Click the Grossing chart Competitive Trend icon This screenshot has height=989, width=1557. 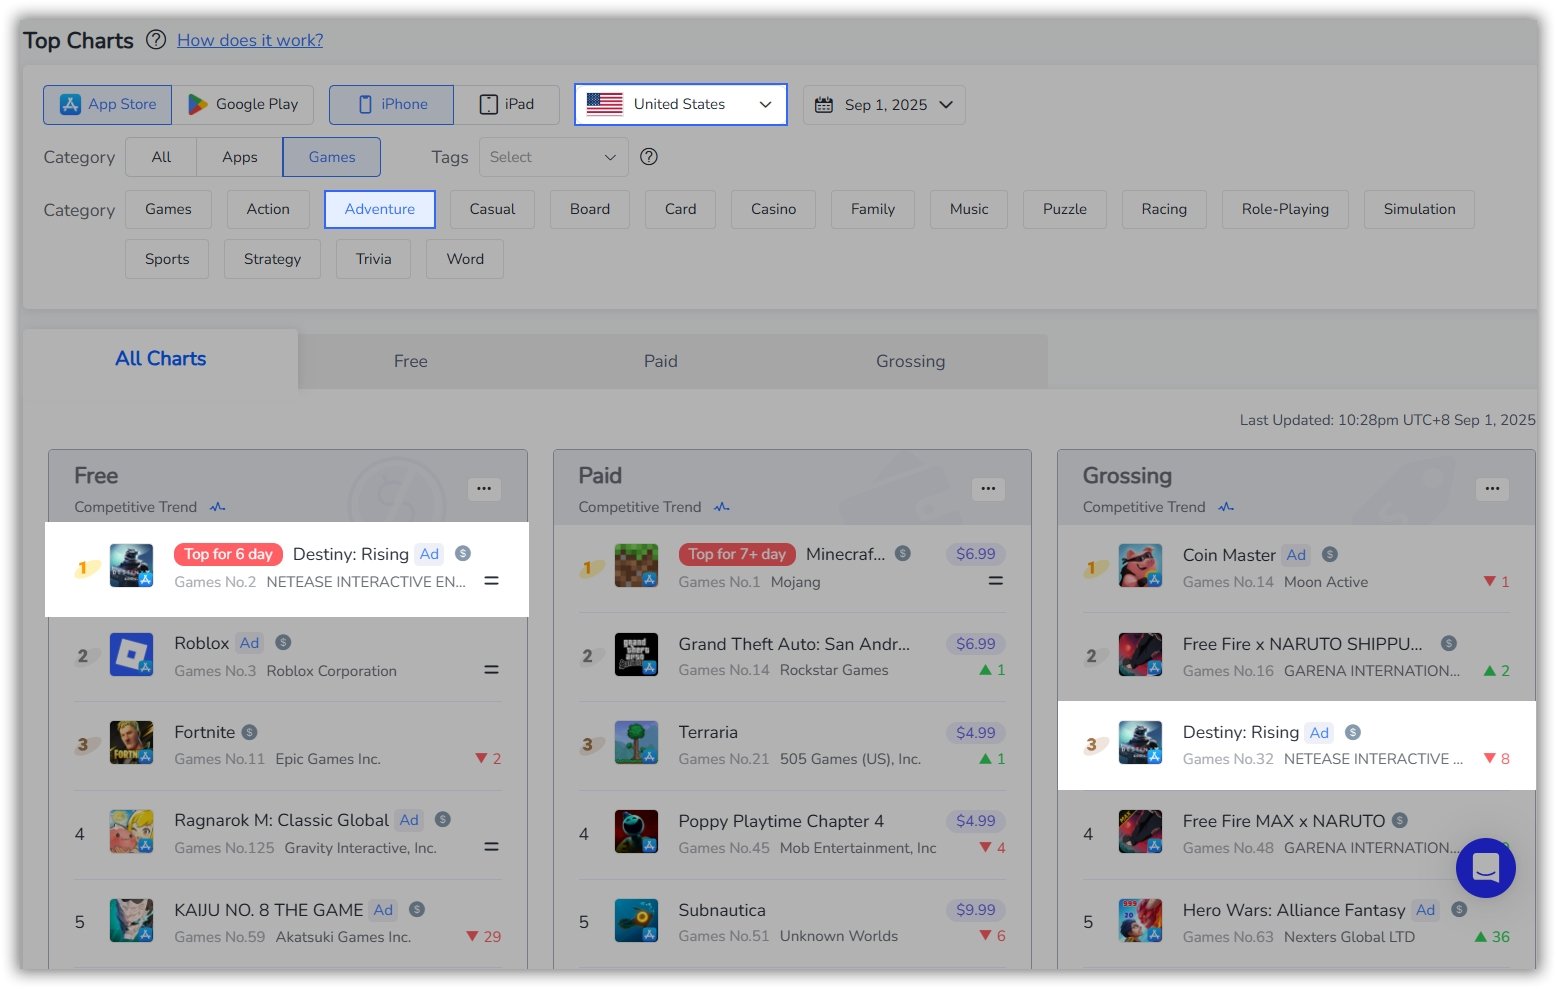tap(1226, 507)
